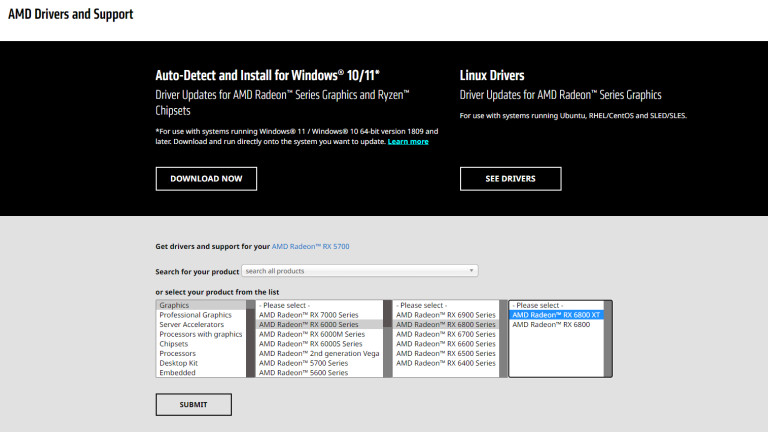Open the Learn more link

pyautogui.click(x=408, y=142)
